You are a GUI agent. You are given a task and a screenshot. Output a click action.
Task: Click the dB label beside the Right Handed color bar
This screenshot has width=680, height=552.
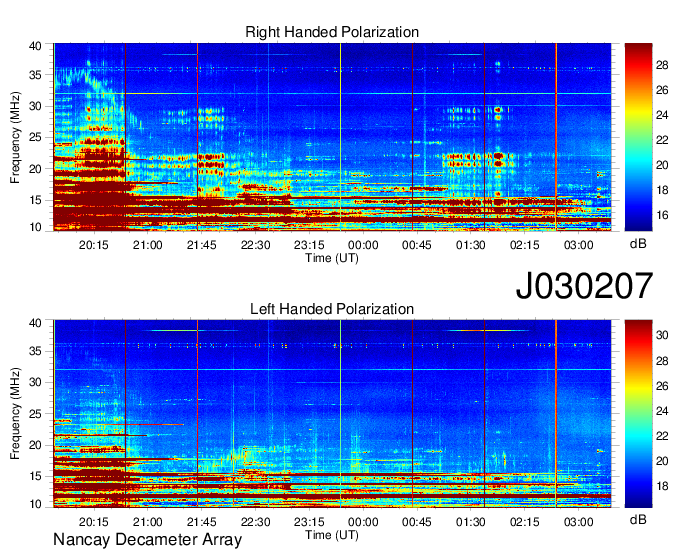[x=638, y=244]
